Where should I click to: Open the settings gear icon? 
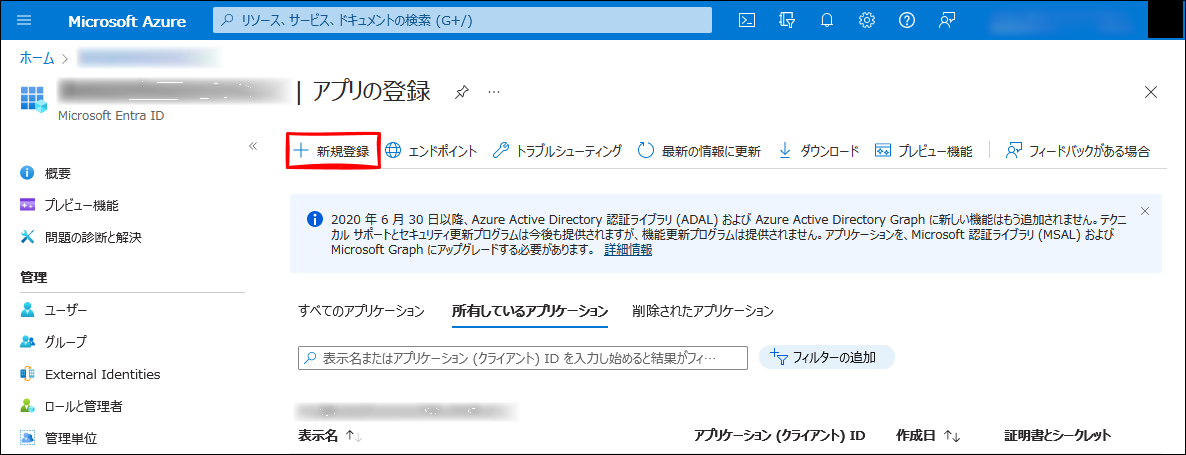(867, 20)
